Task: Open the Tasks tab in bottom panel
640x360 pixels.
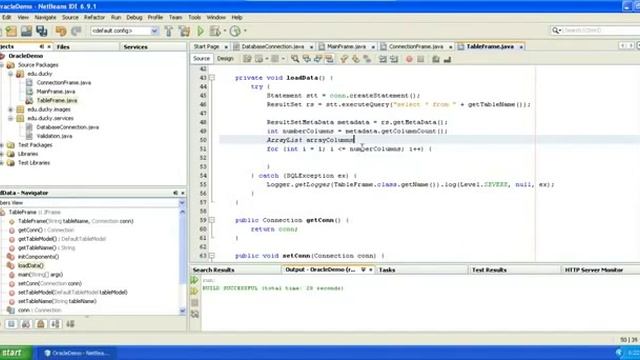Action: tap(387, 270)
